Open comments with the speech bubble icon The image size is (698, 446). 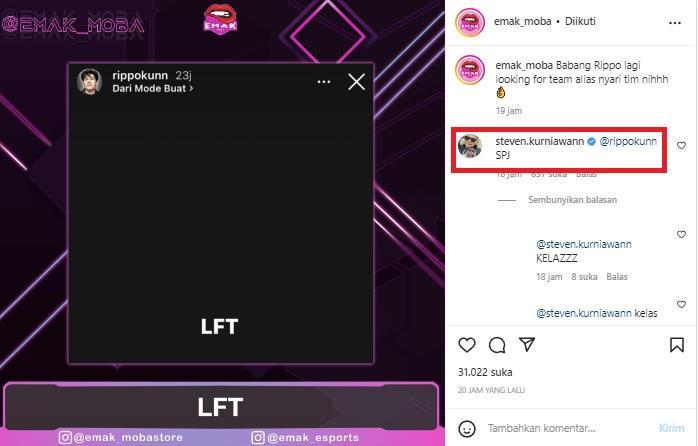(x=497, y=345)
